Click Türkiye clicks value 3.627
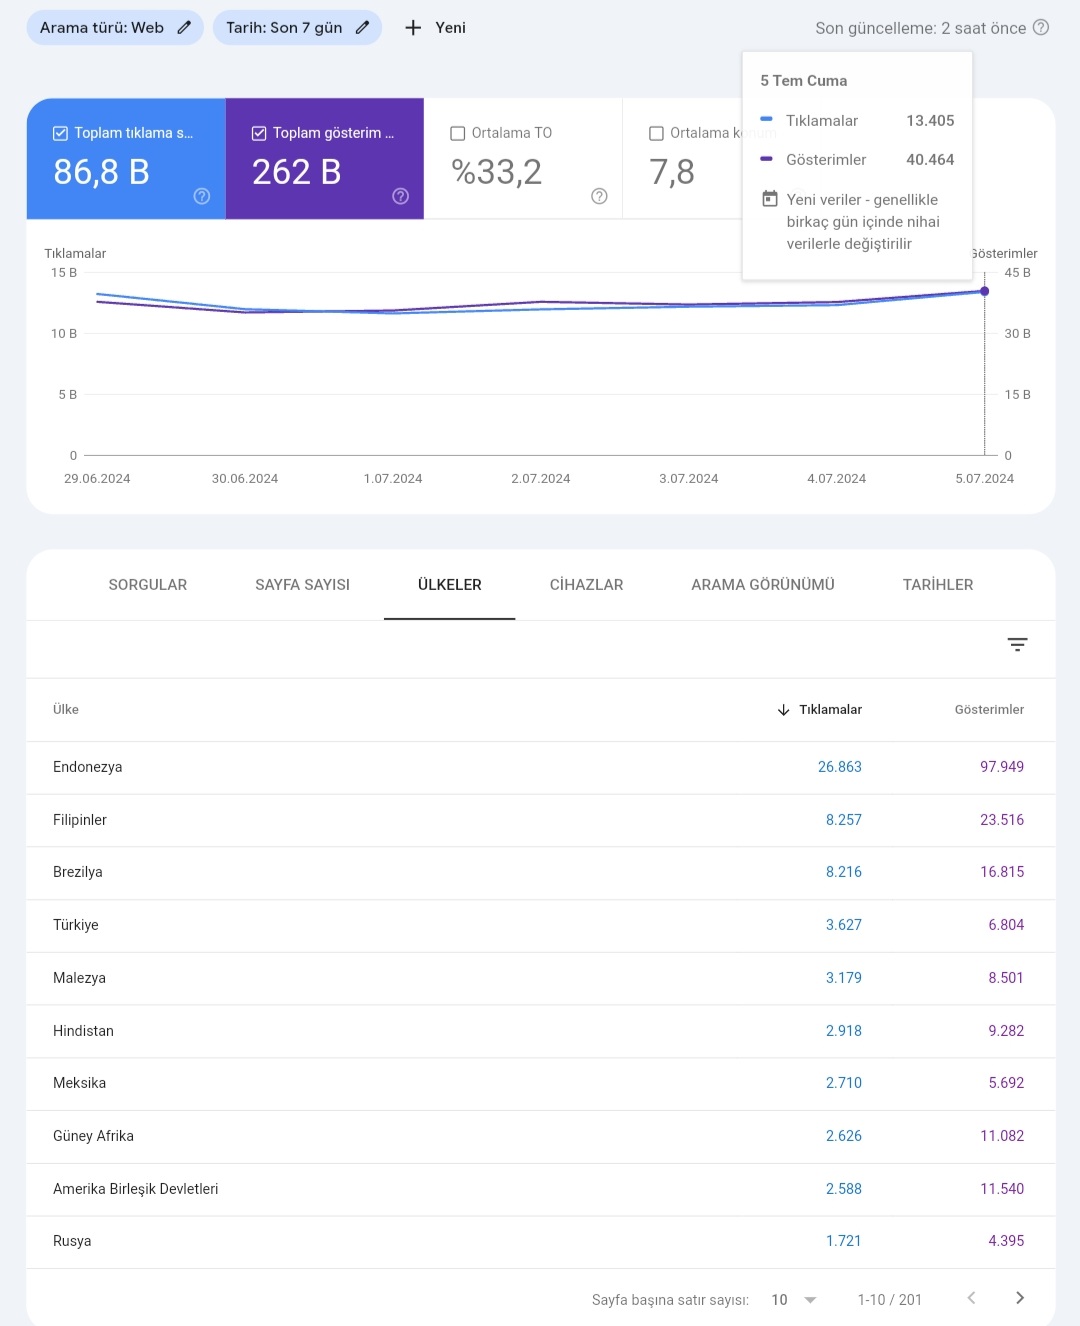The height and width of the screenshot is (1326, 1080). [x=843, y=925]
